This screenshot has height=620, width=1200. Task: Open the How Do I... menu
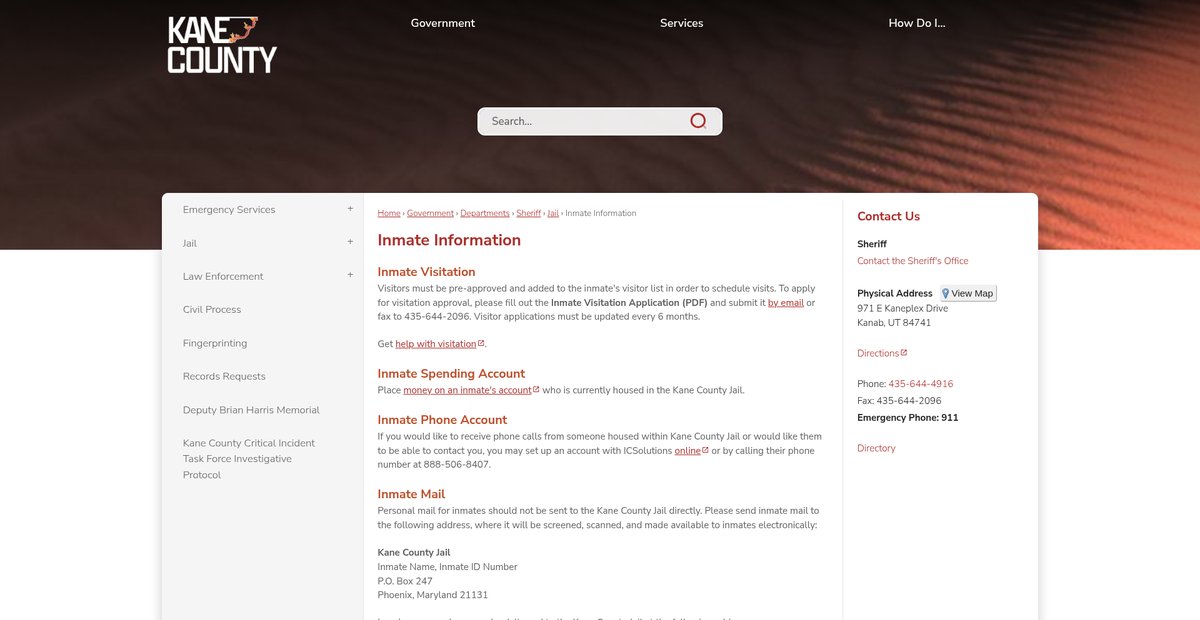click(916, 23)
